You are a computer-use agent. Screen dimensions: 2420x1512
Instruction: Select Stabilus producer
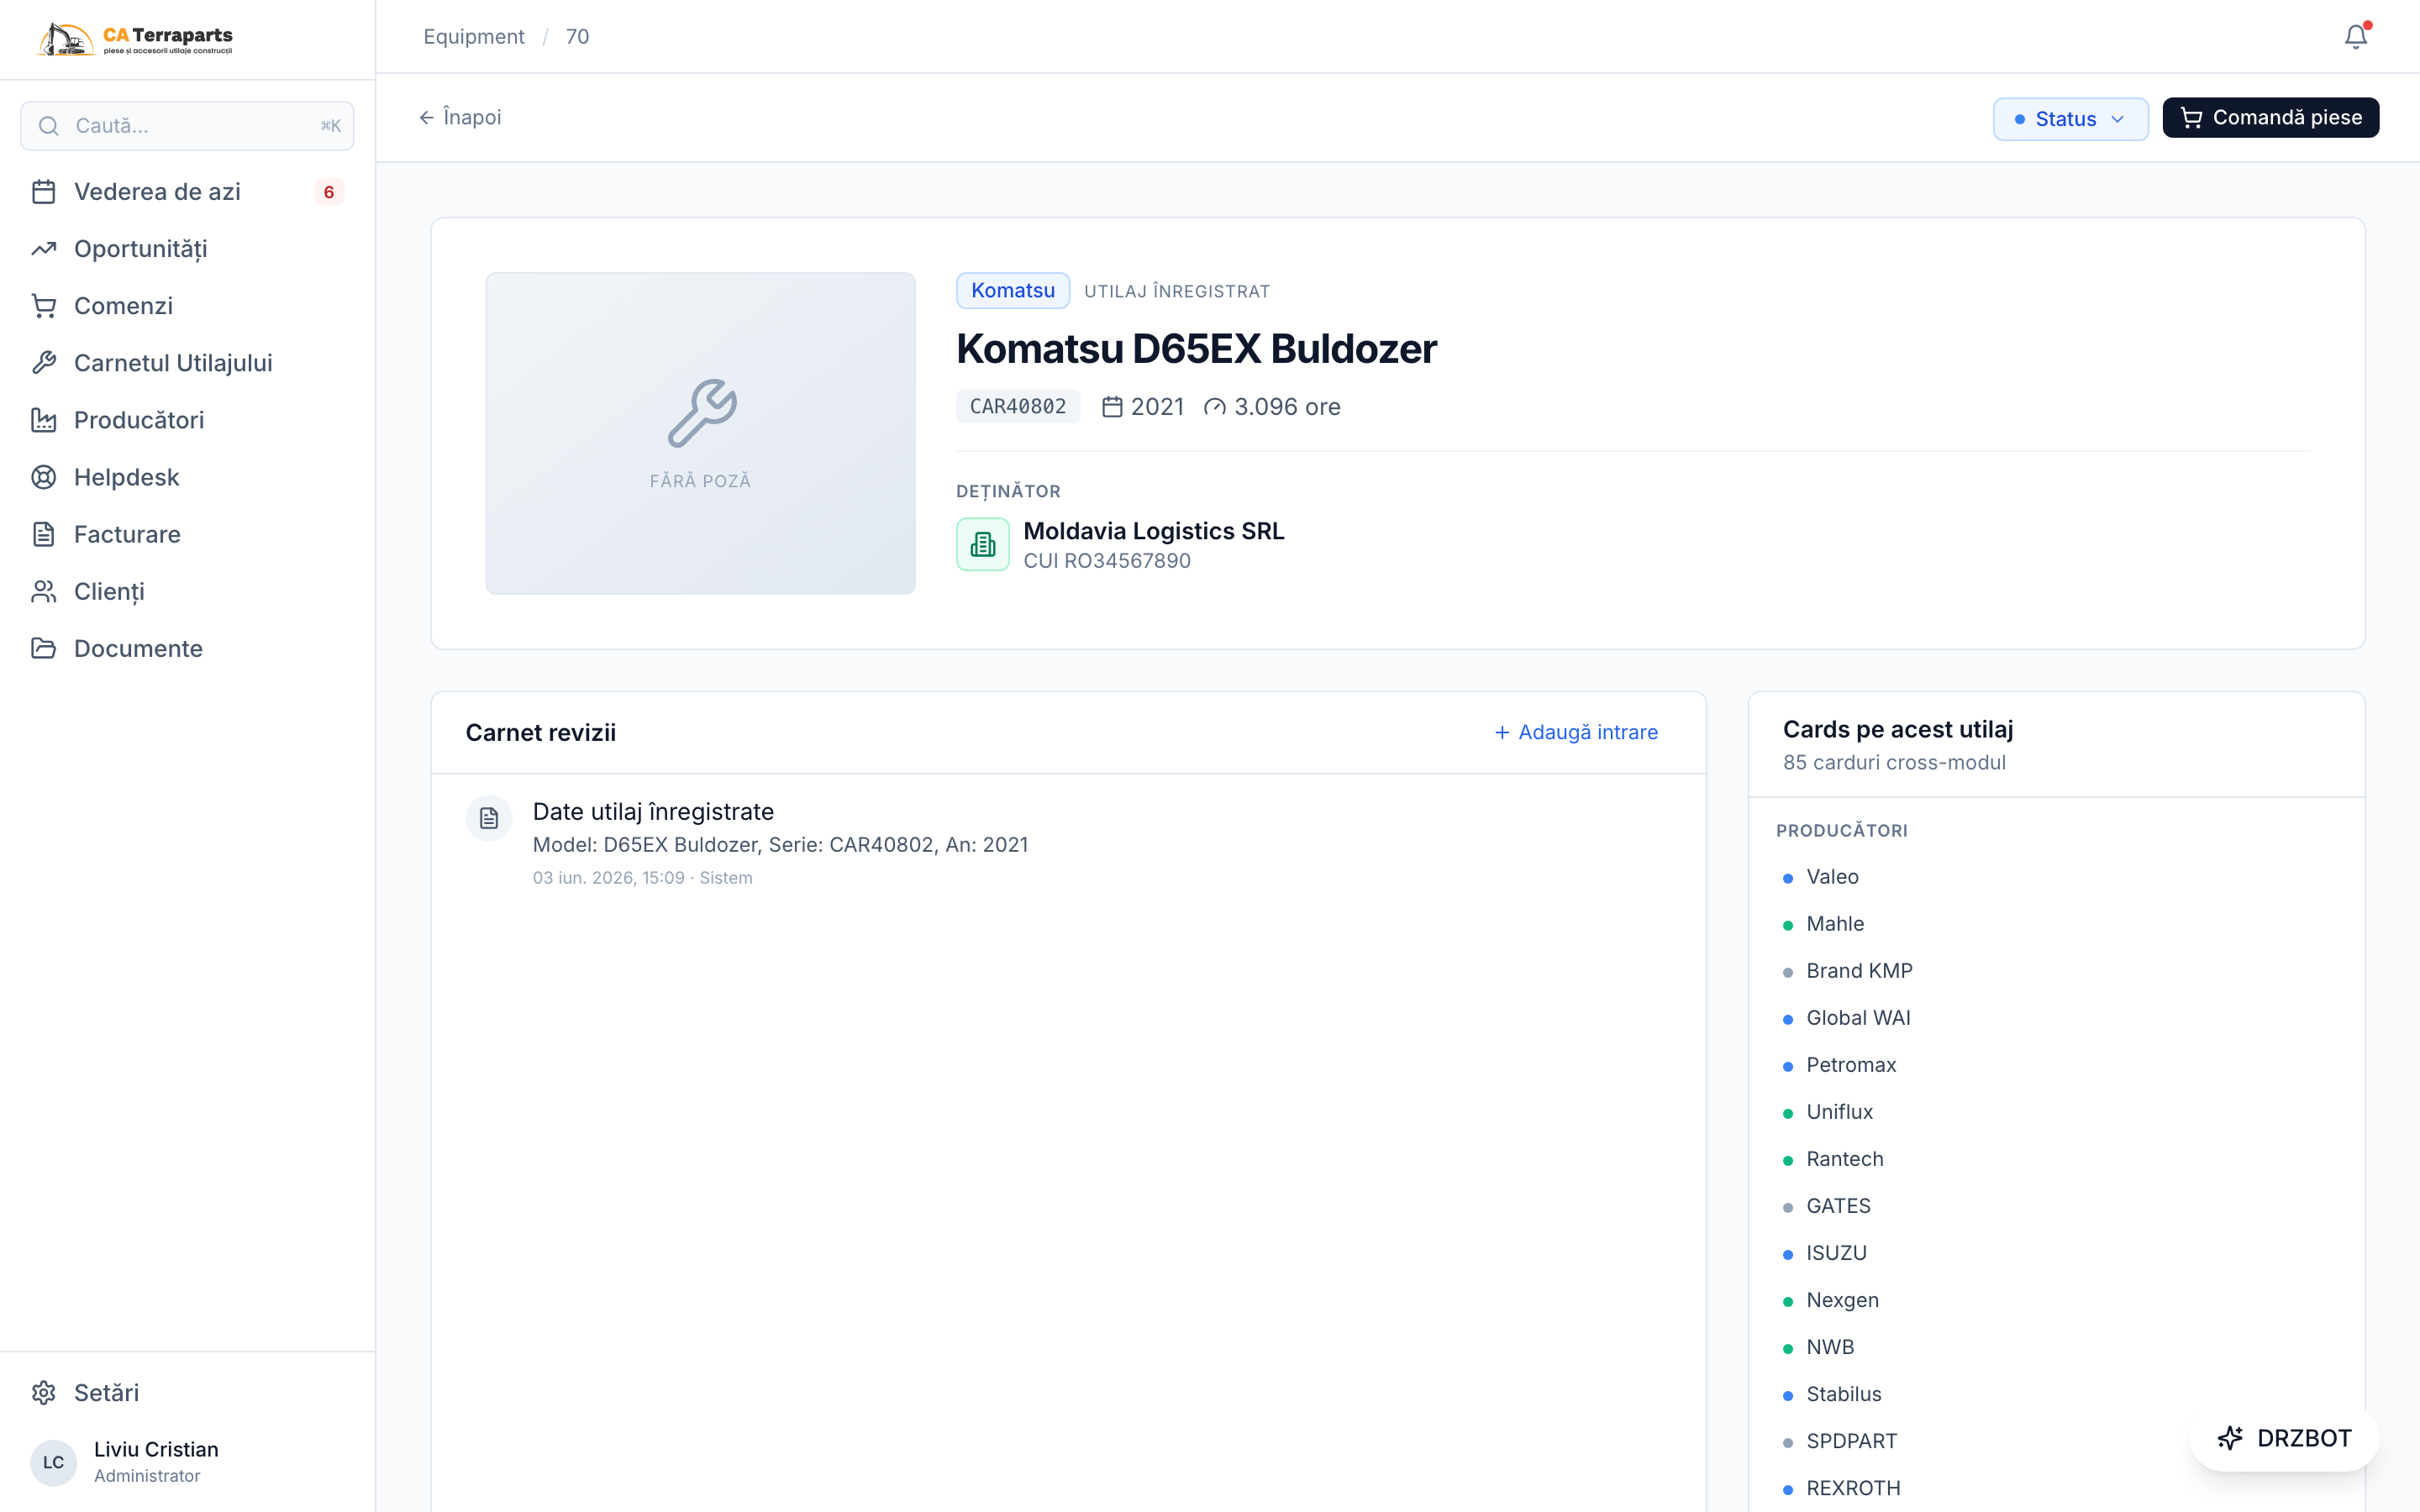point(1844,1394)
